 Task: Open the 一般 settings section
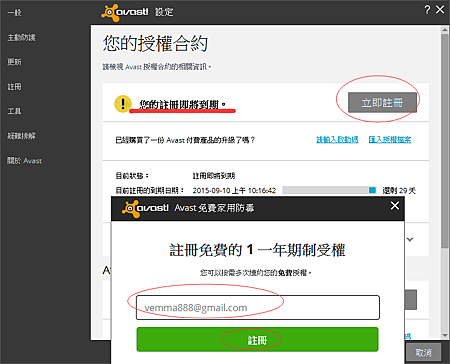[14, 13]
